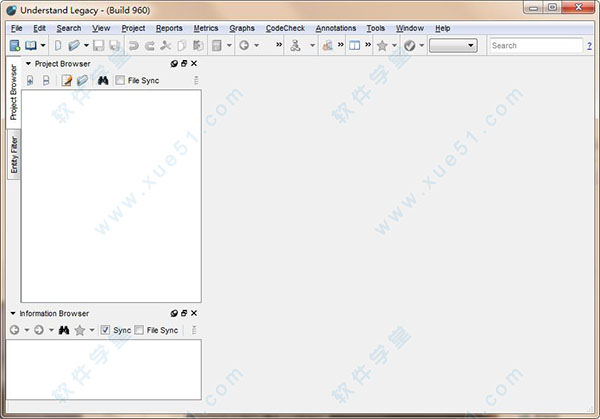Click the Favorites star in main toolbar
Image resolution: width=600 pixels, height=419 pixels.
pos(382,46)
